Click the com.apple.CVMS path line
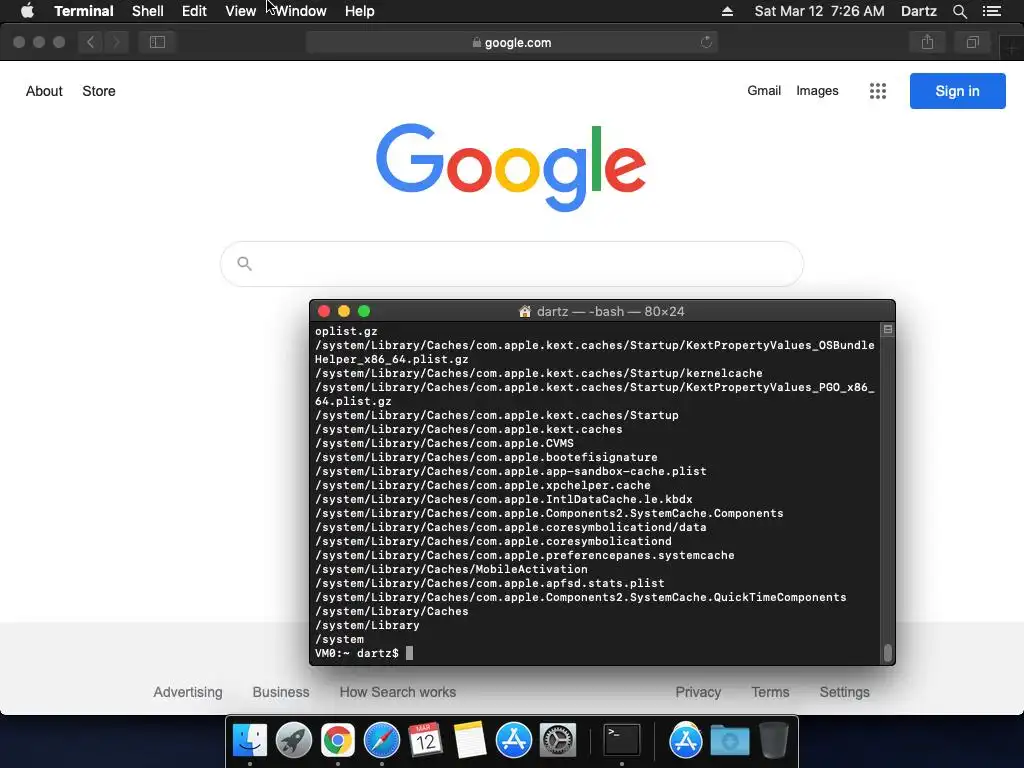1024x768 pixels. 444,443
